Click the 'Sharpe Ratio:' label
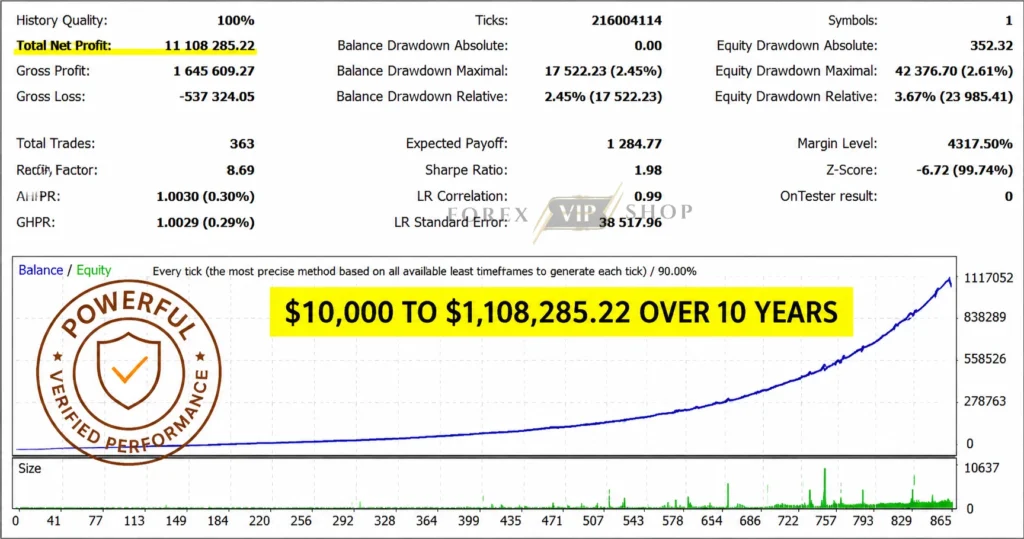The height and width of the screenshot is (539, 1024). coord(466,170)
